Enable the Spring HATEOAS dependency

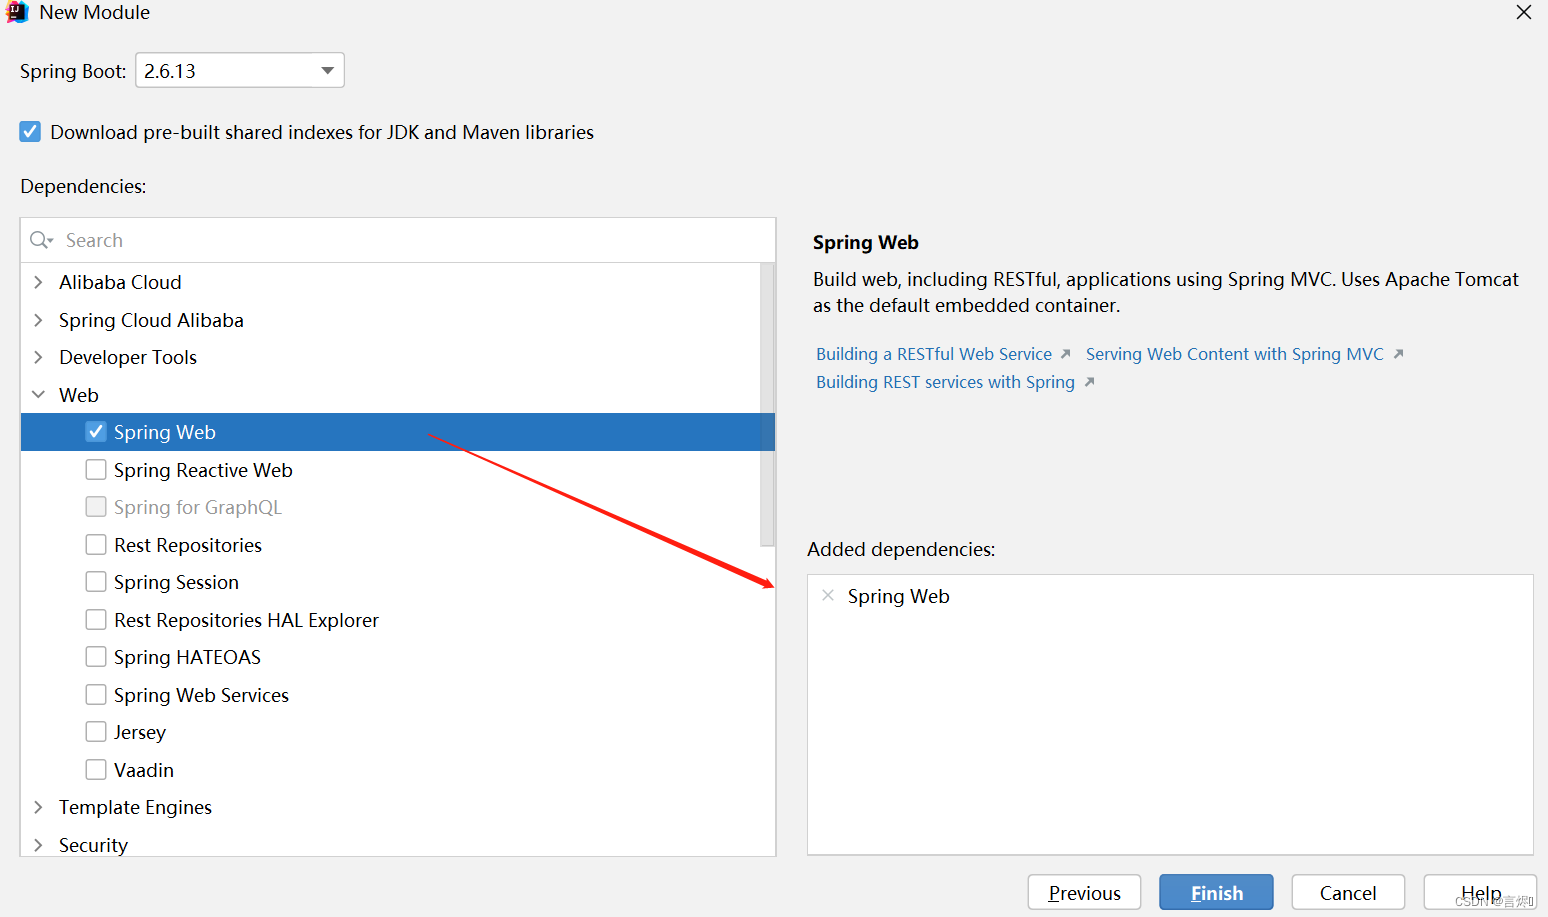96,657
